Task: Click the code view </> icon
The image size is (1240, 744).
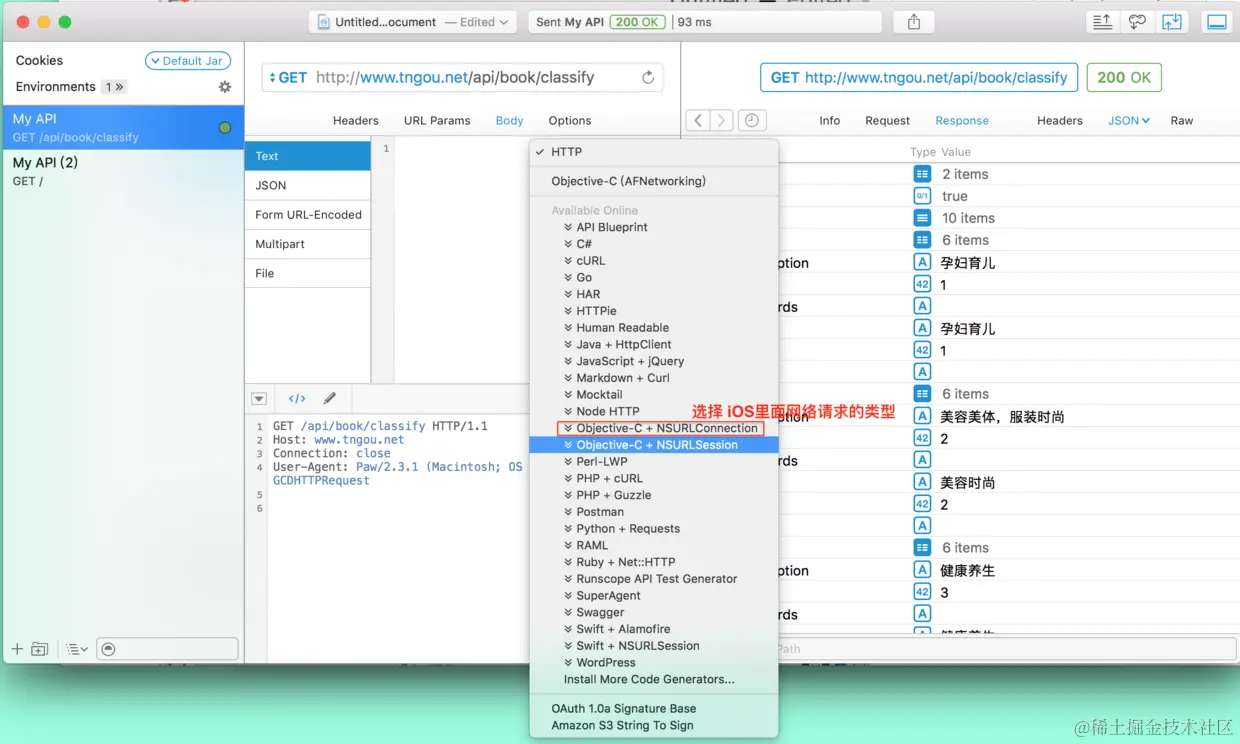Action: (297, 398)
